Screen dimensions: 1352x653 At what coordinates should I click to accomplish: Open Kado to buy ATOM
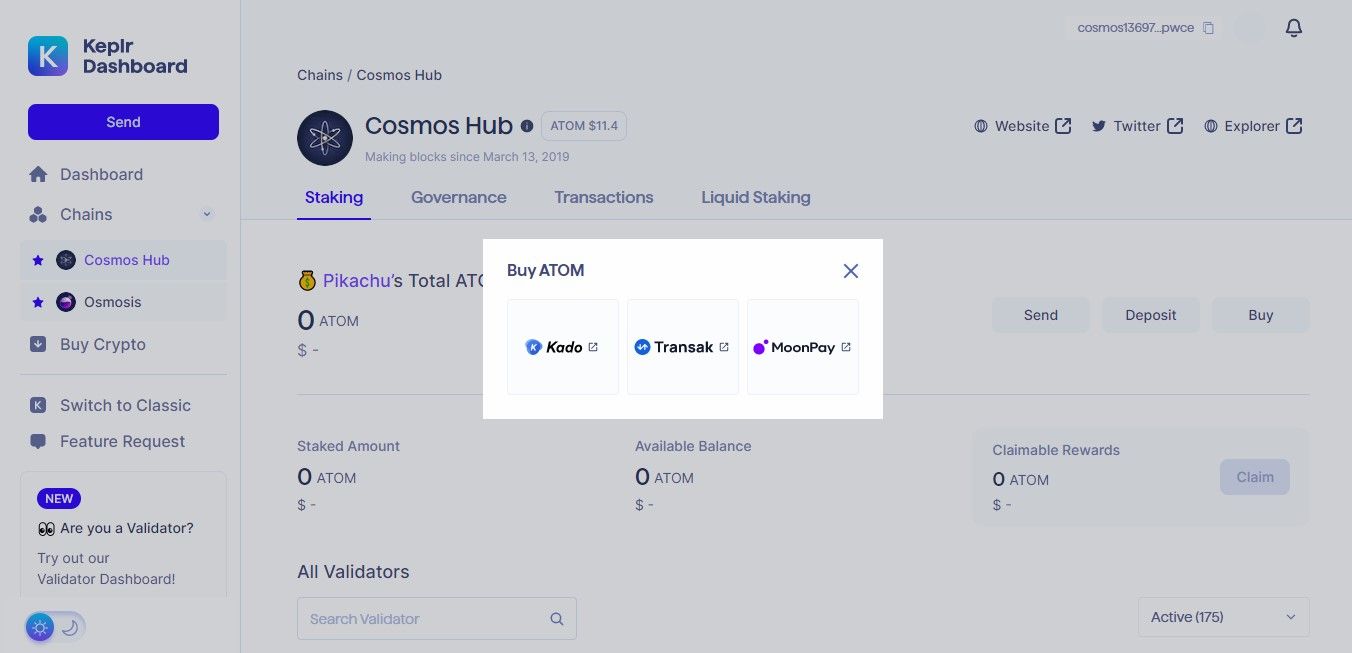coord(563,347)
